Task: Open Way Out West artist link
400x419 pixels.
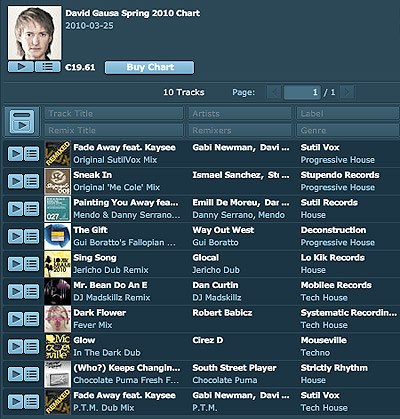Action: pos(223,230)
